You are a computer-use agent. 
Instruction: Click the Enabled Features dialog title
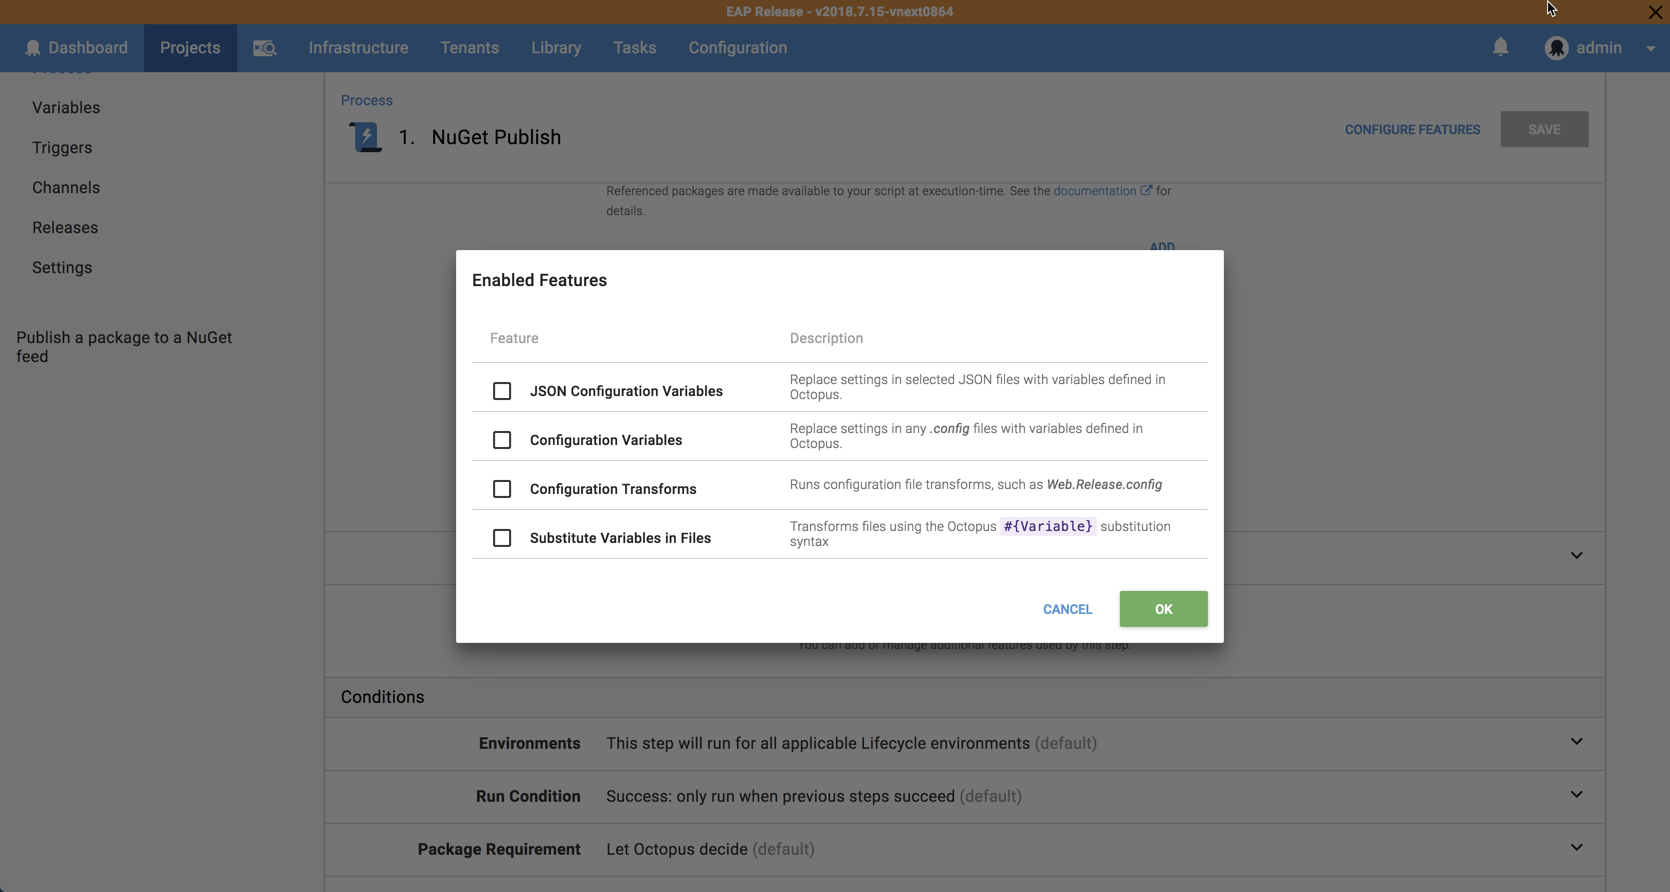tap(539, 280)
